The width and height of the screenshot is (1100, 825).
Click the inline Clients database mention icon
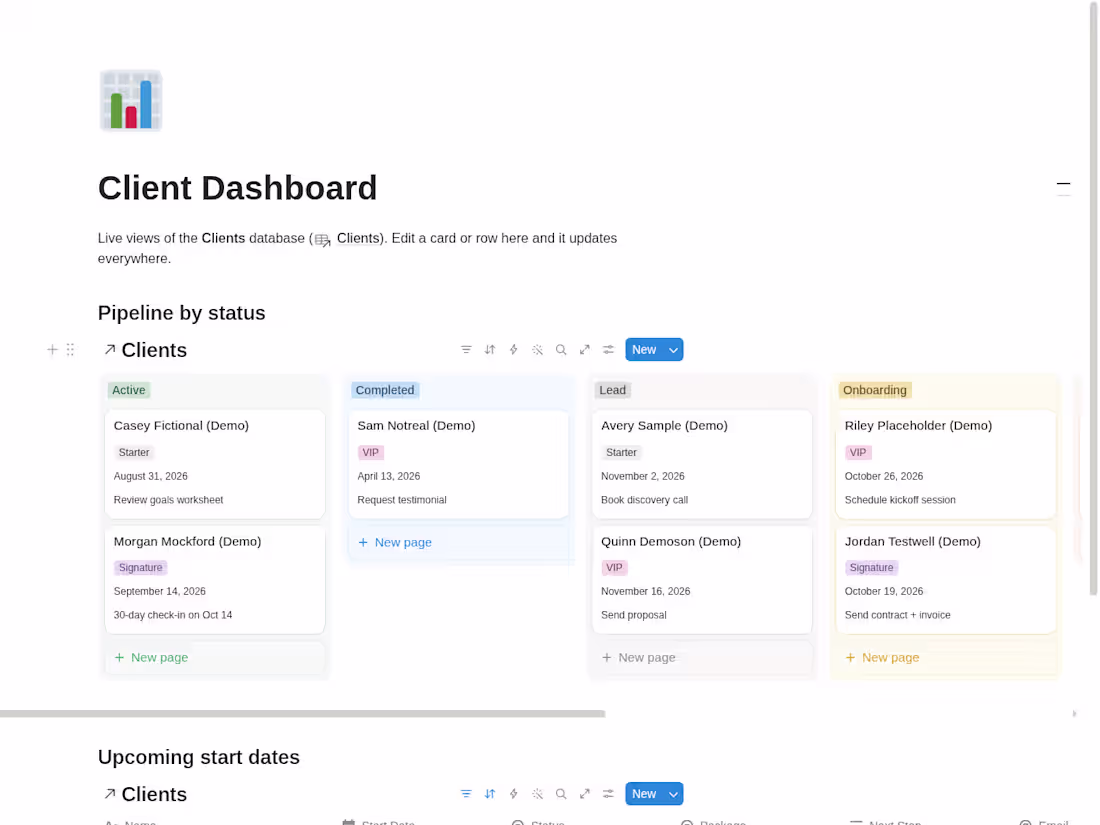(322, 240)
